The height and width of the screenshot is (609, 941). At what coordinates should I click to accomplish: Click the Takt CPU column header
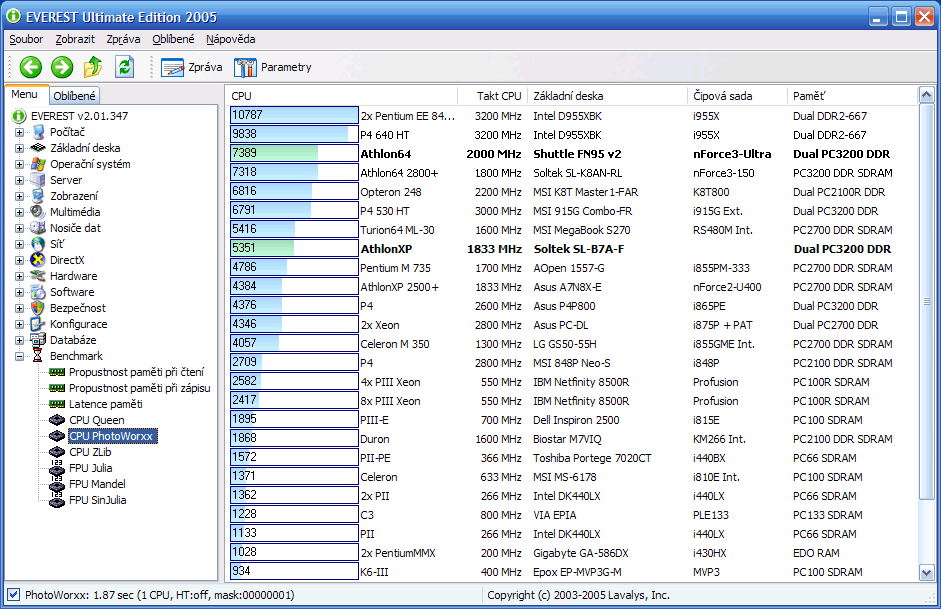click(x=498, y=96)
